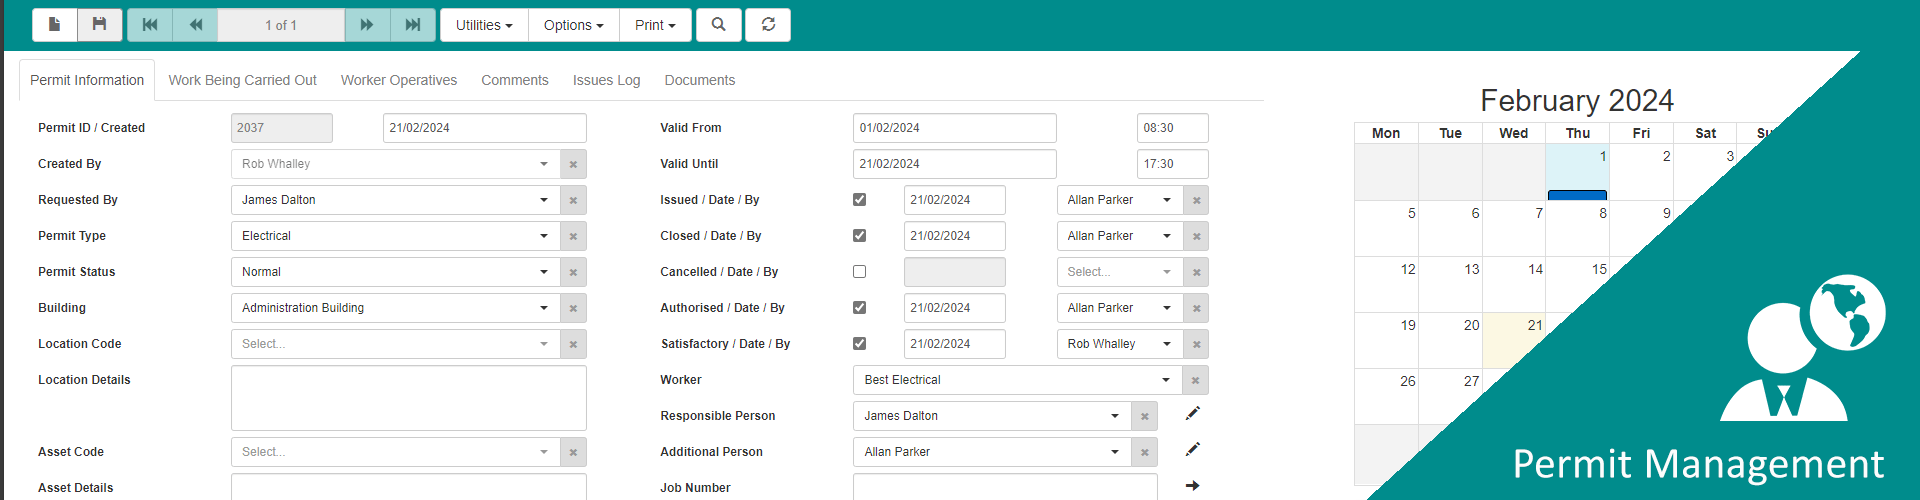Image resolution: width=1920 pixels, height=500 pixels.
Task: Uncheck the Issued checkbox
Action: coord(859,200)
